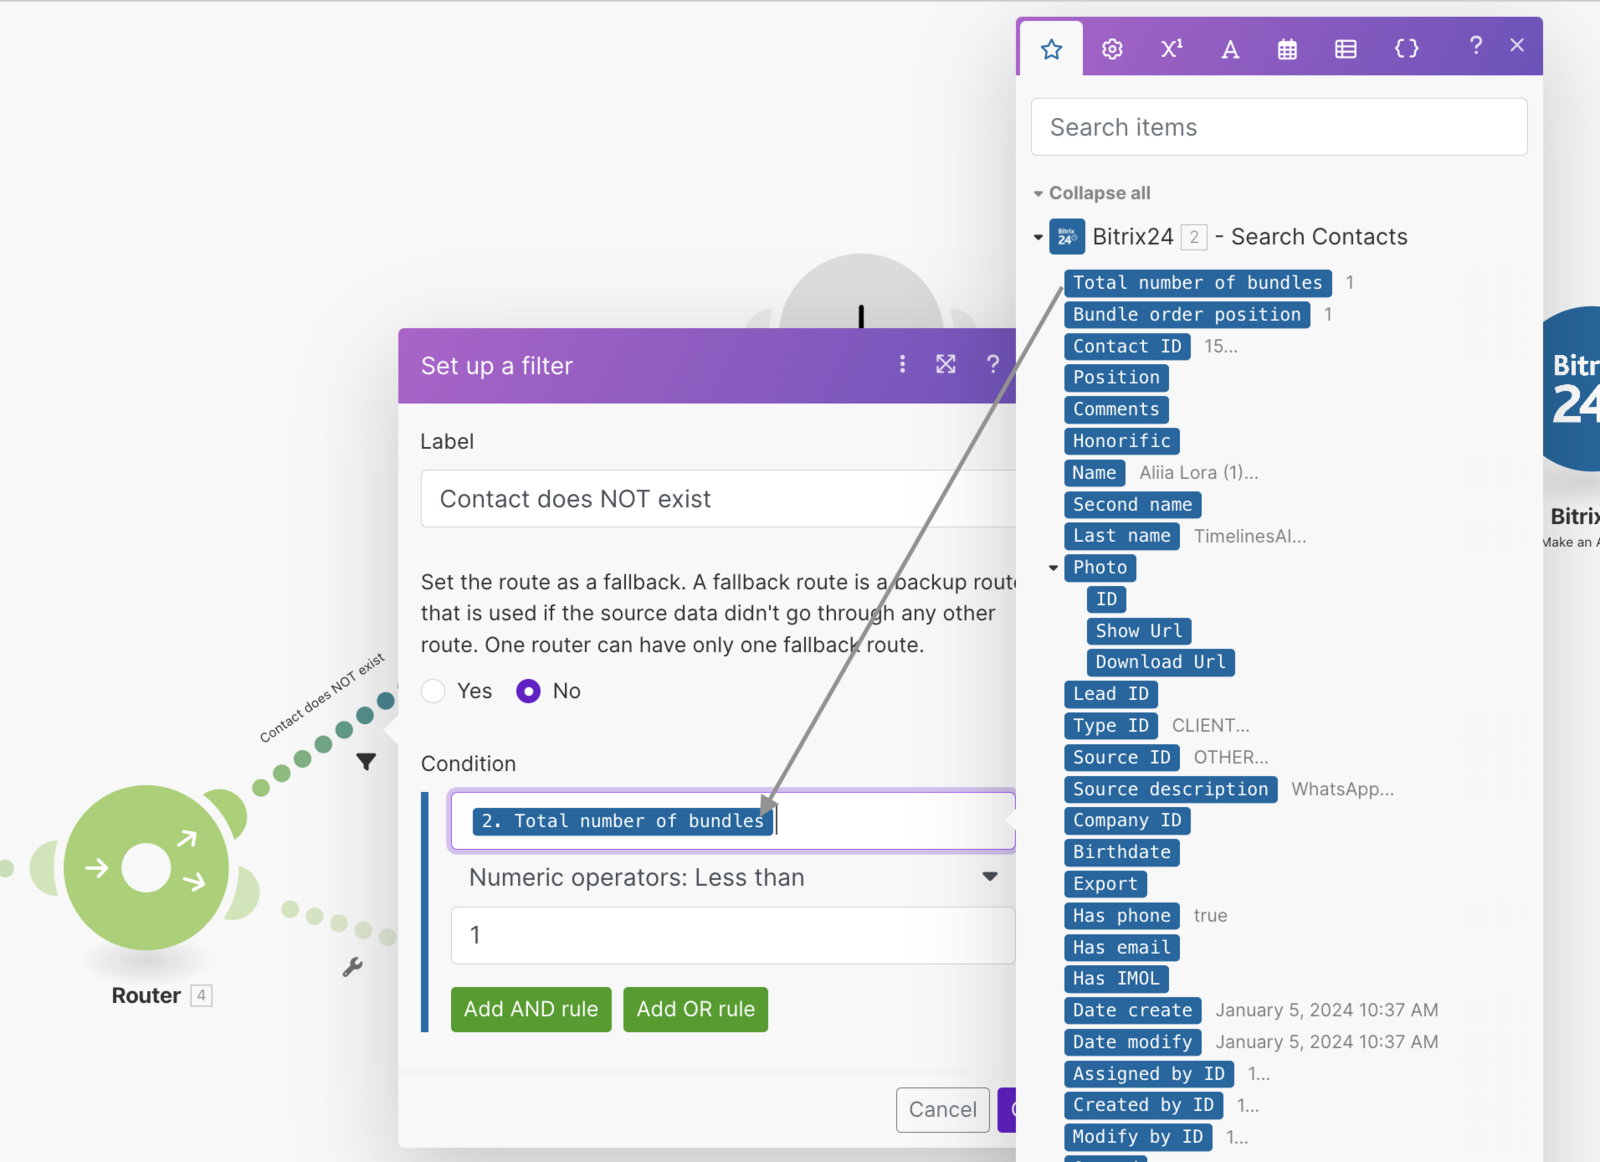Open the array functions tab
Viewport: 1600px width, 1162px height.
pos(1345,47)
